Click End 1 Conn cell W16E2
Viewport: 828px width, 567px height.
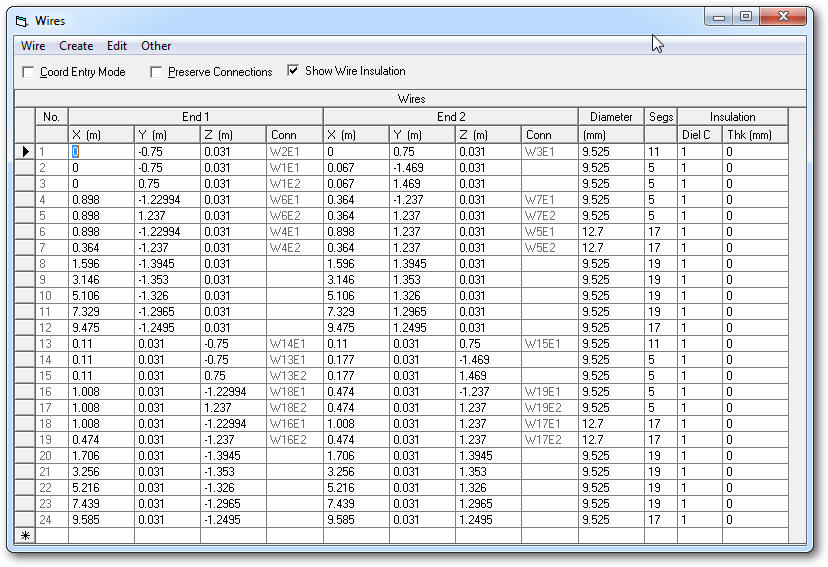pos(295,440)
